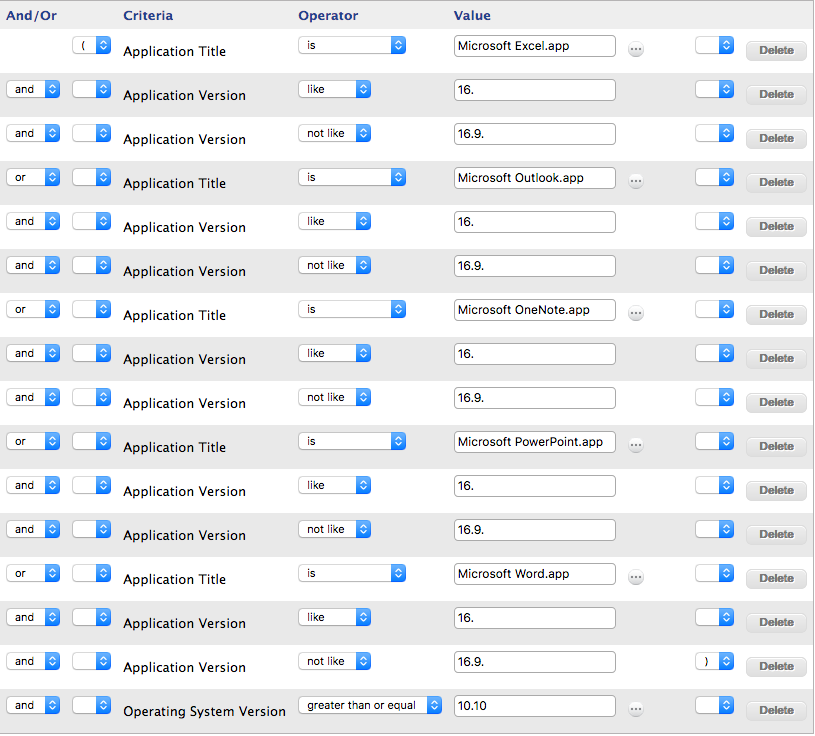Image resolution: width=815 pixels, height=736 pixels.
Task: Open the closing-parenthesis dropdown on the Microsoft Word.app row
Action: (x=714, y=573)
